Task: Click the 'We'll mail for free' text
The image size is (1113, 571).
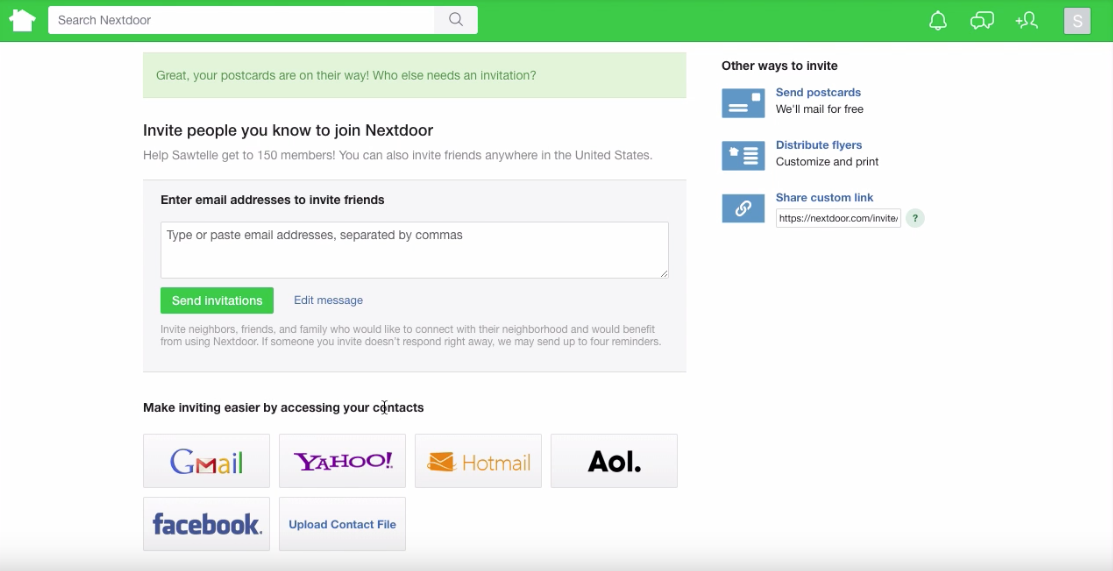Action: [819, 109]
